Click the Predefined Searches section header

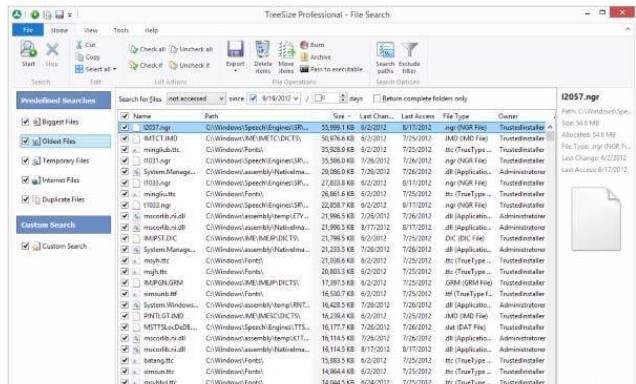pos(64,100)
